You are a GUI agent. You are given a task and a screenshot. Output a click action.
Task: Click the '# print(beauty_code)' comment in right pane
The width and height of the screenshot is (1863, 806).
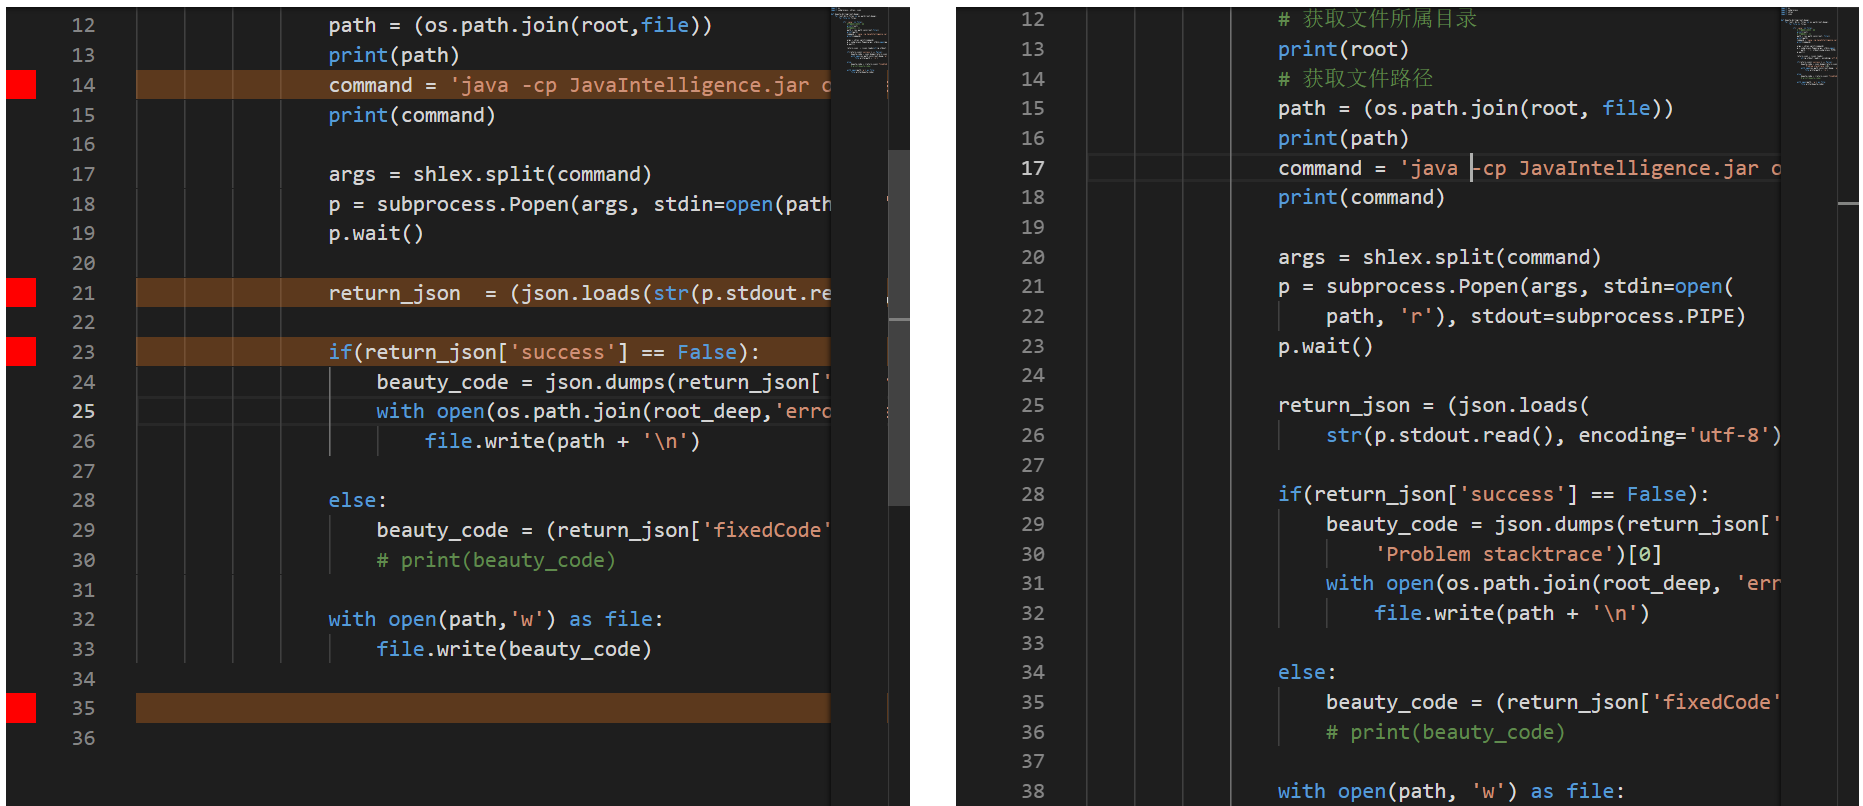(1445, 732)
